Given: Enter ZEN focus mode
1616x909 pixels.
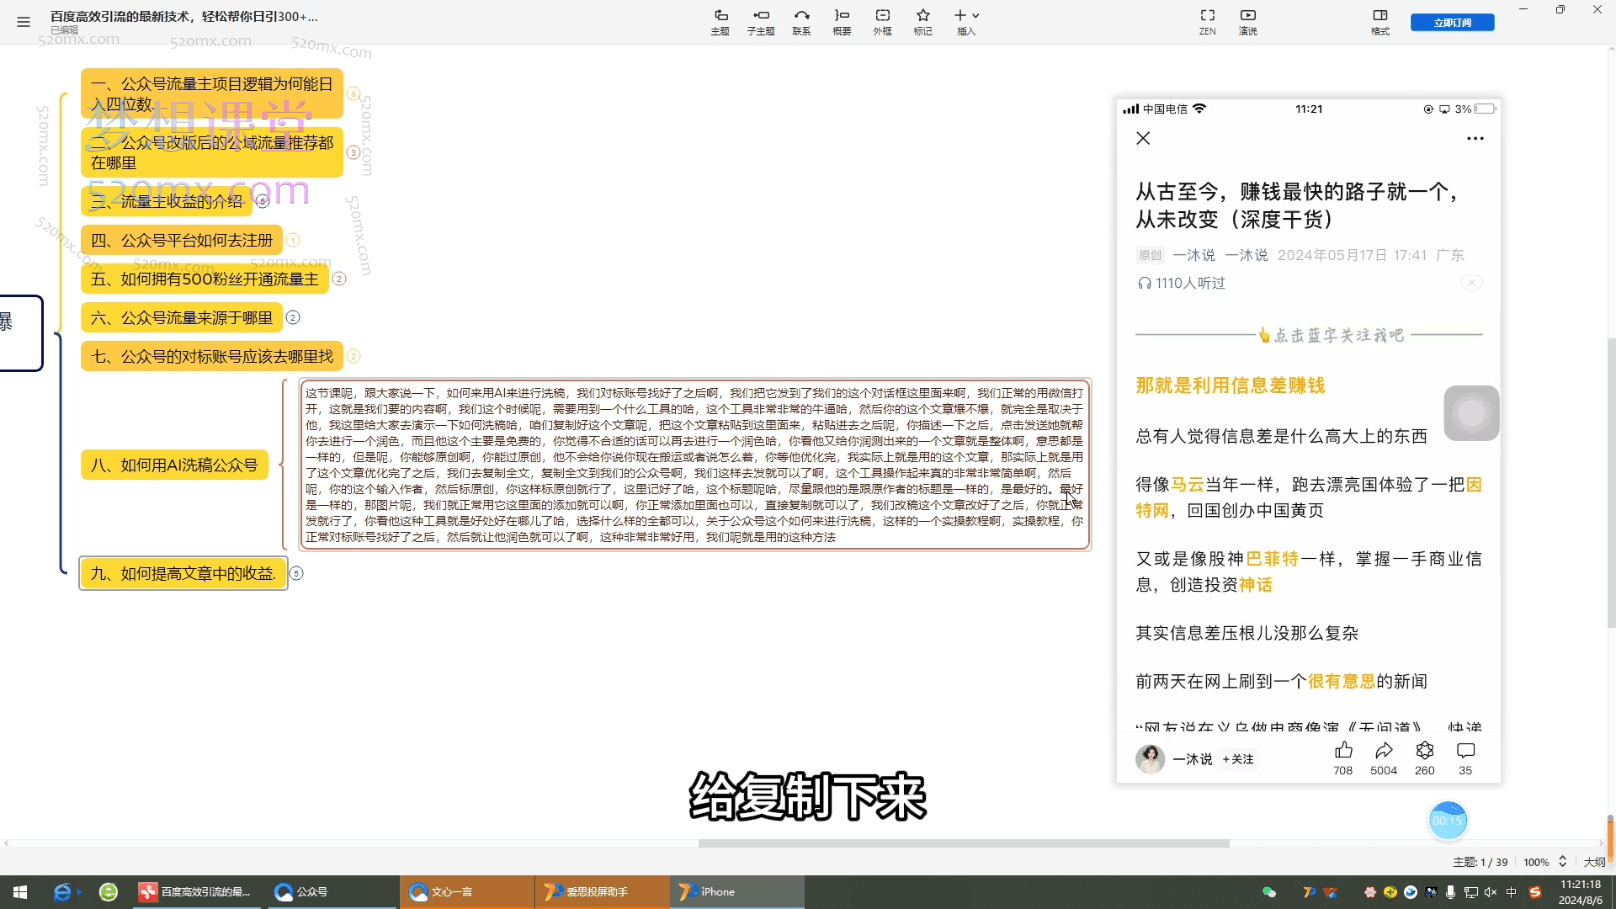Looking at the screenshot, I should [x=1207, y=20].
